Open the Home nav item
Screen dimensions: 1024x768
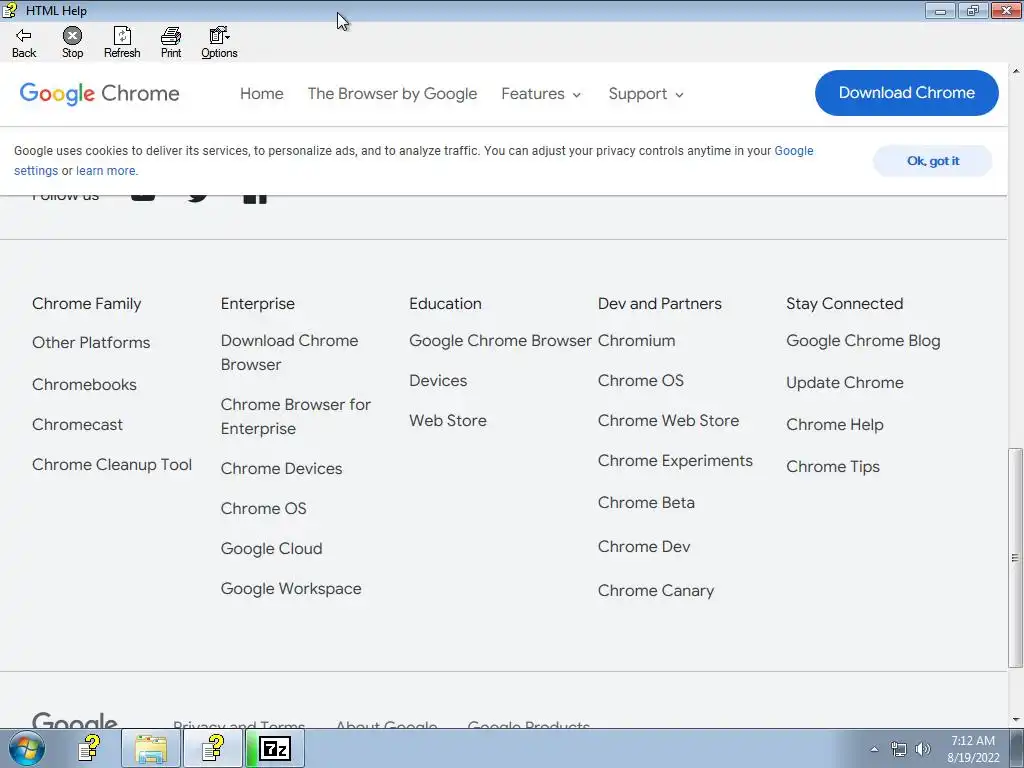[262, 93]
